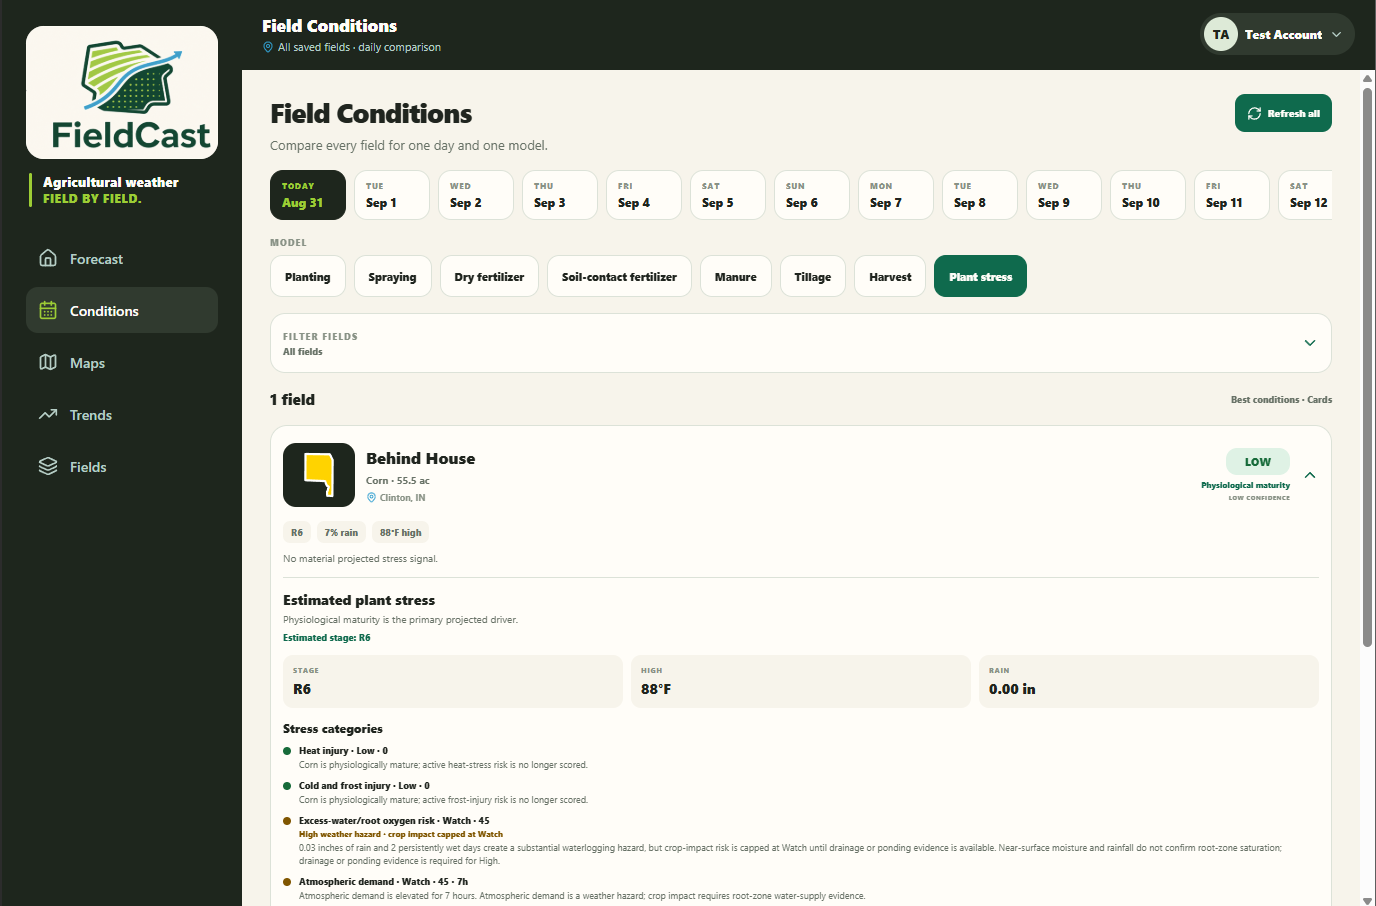Click the Maps sidebar icon

pos(48,362)
